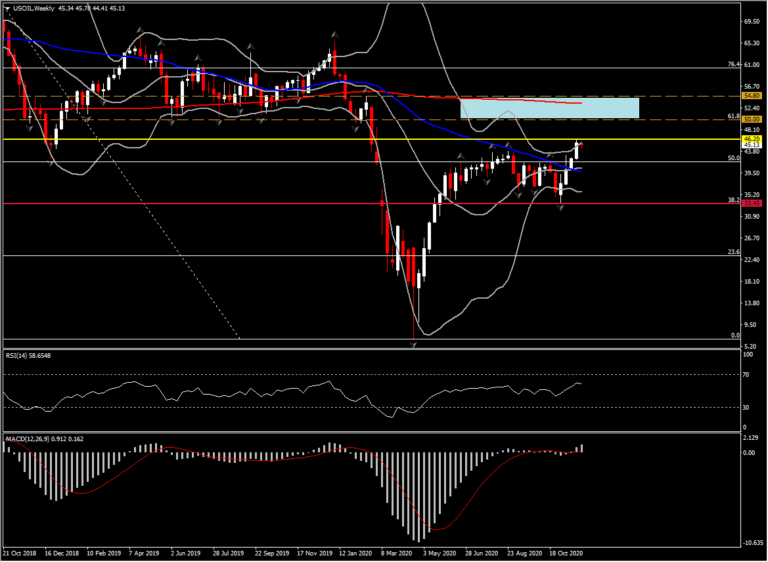The width and height of the screenshot is (768, 562).
Task: Click the 30.90 price axis value
Action: click(751, 216)
